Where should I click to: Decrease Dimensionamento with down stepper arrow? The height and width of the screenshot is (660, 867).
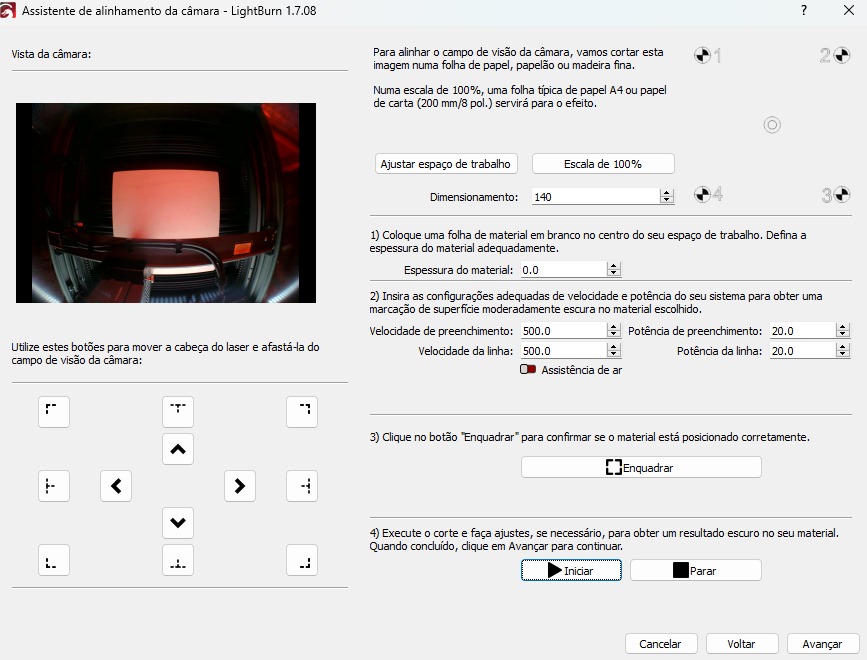(667, 200)
